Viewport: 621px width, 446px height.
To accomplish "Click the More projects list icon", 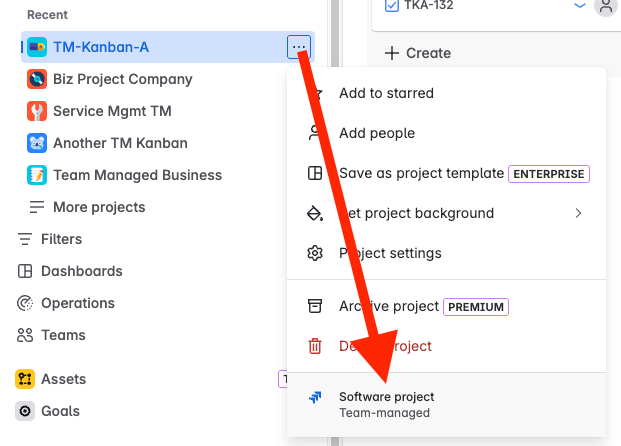I will (37, 207).
